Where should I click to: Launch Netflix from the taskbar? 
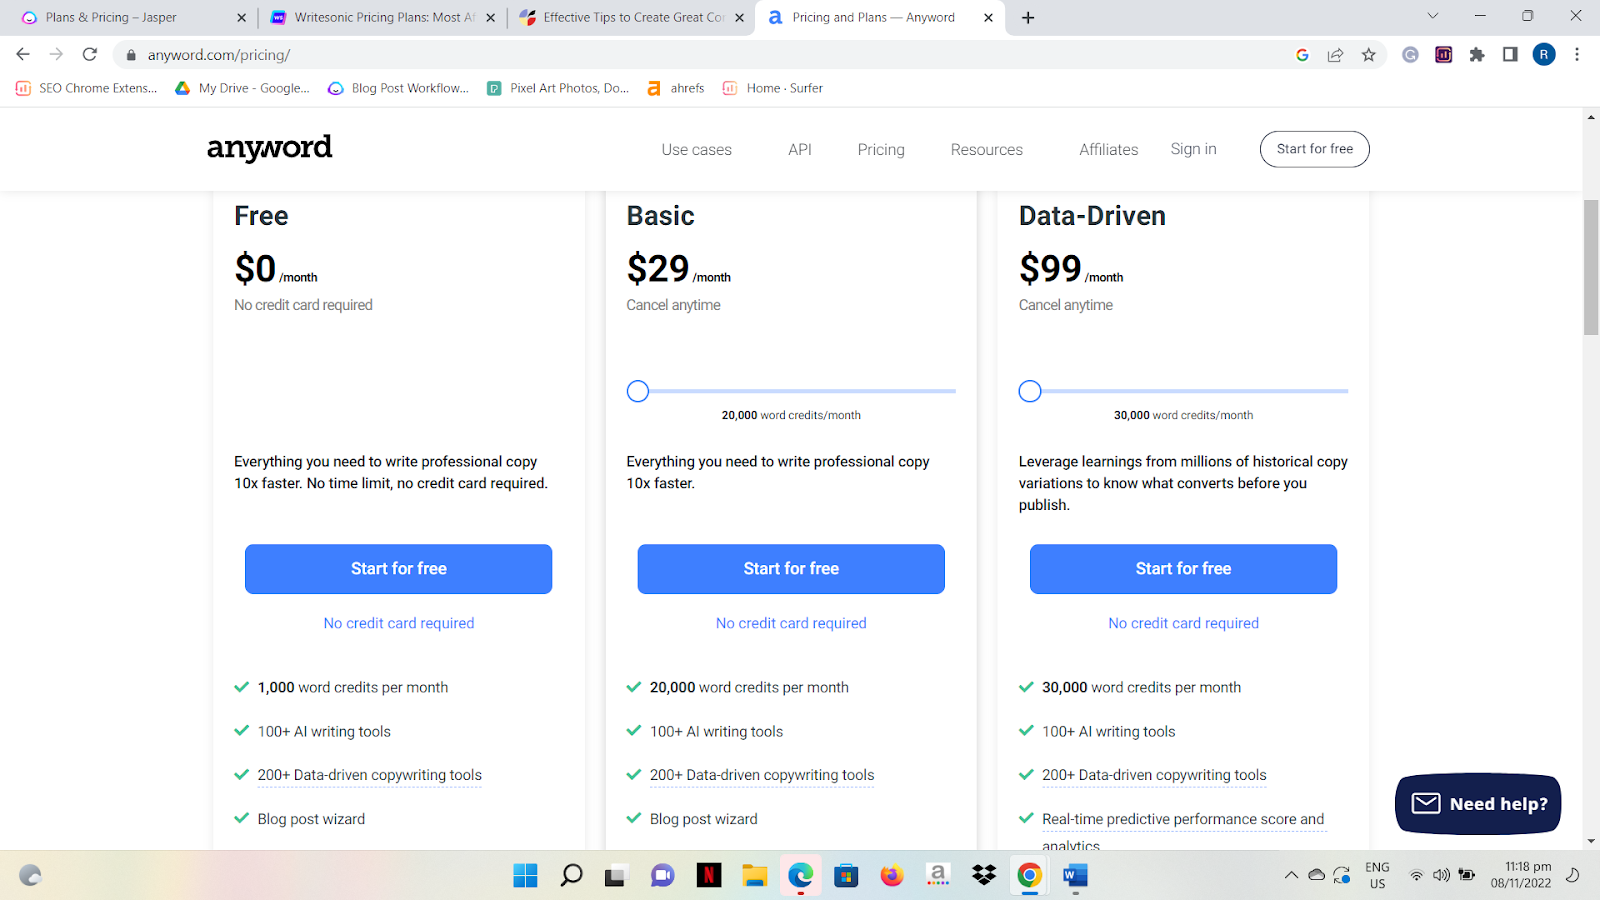709,876
